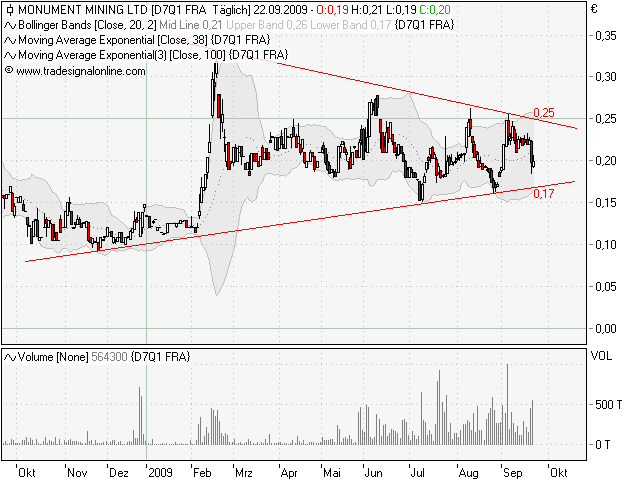Click the 0,30 price axis value

point(606,77)
